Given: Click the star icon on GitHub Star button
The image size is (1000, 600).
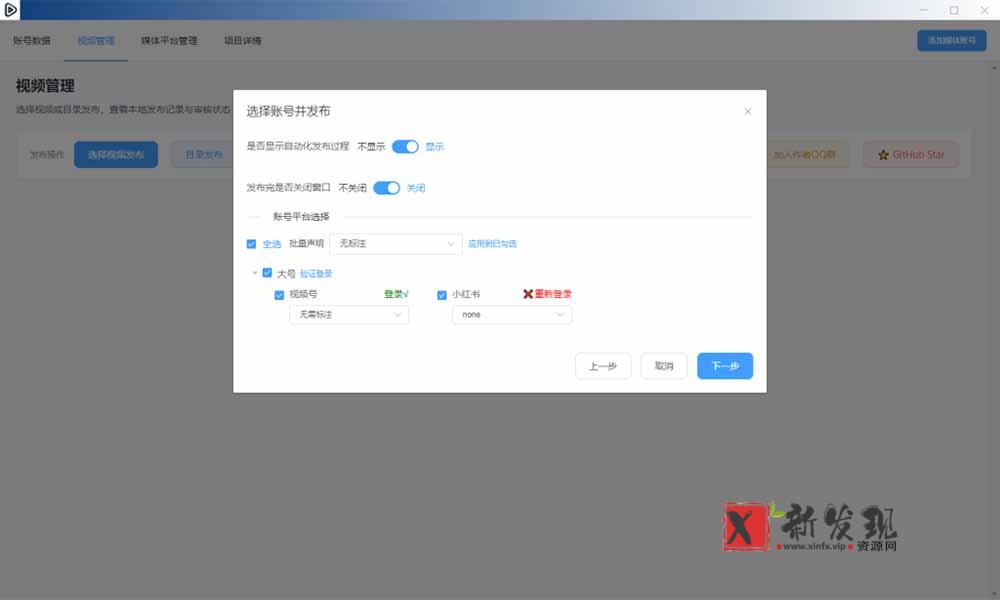Looking at the screenshot, I should pos(883,155).
